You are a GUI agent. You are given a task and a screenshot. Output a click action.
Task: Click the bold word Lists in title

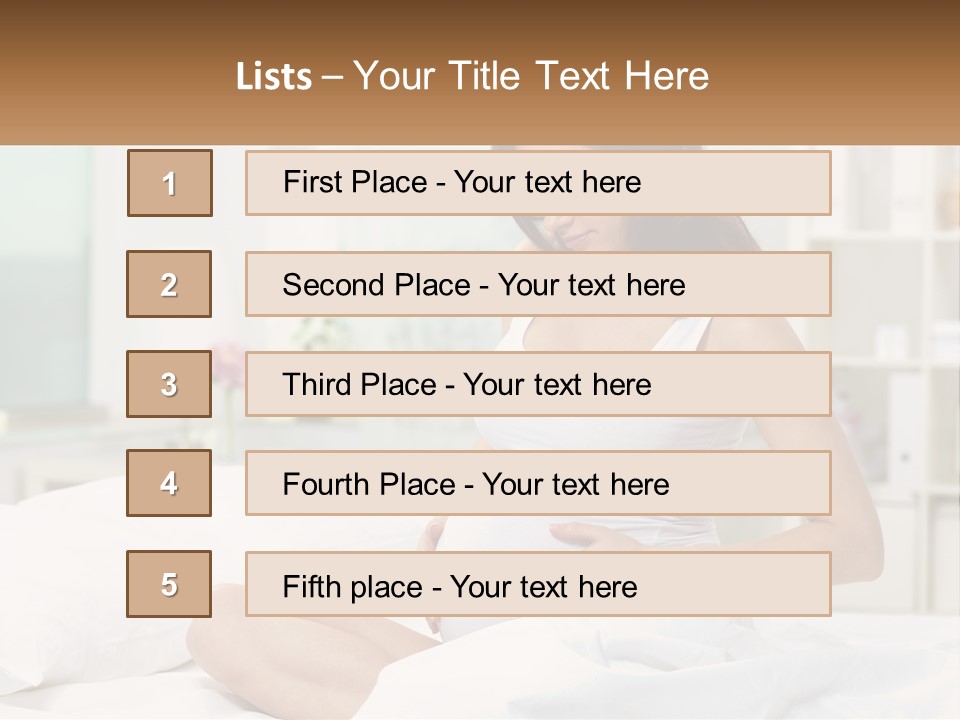coord(274,77)
